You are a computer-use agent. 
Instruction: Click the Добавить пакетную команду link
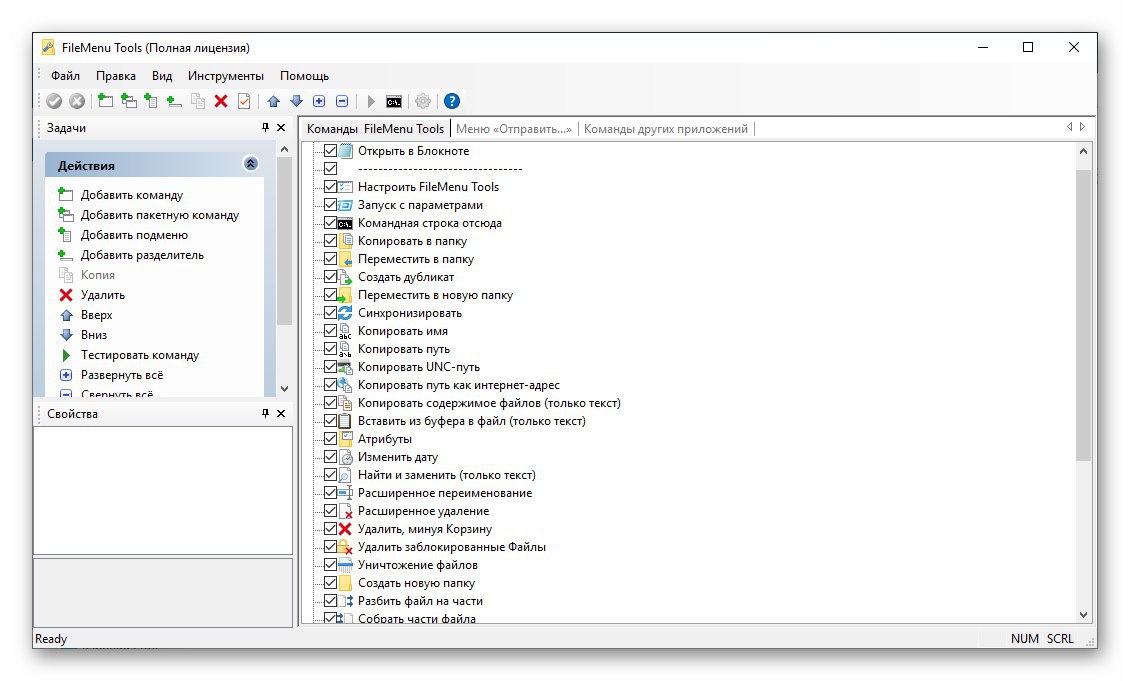[x=160, y=215]
